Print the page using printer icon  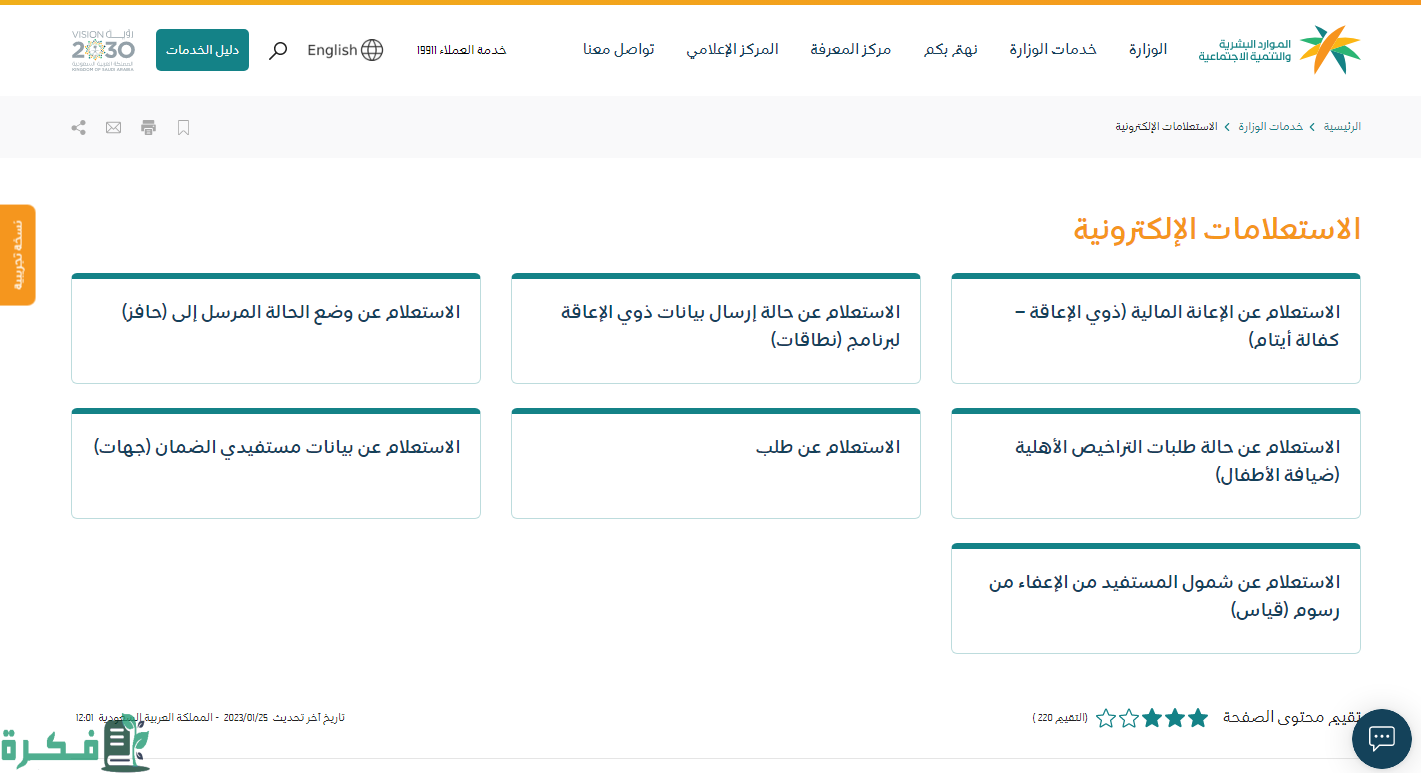point(149,127)
